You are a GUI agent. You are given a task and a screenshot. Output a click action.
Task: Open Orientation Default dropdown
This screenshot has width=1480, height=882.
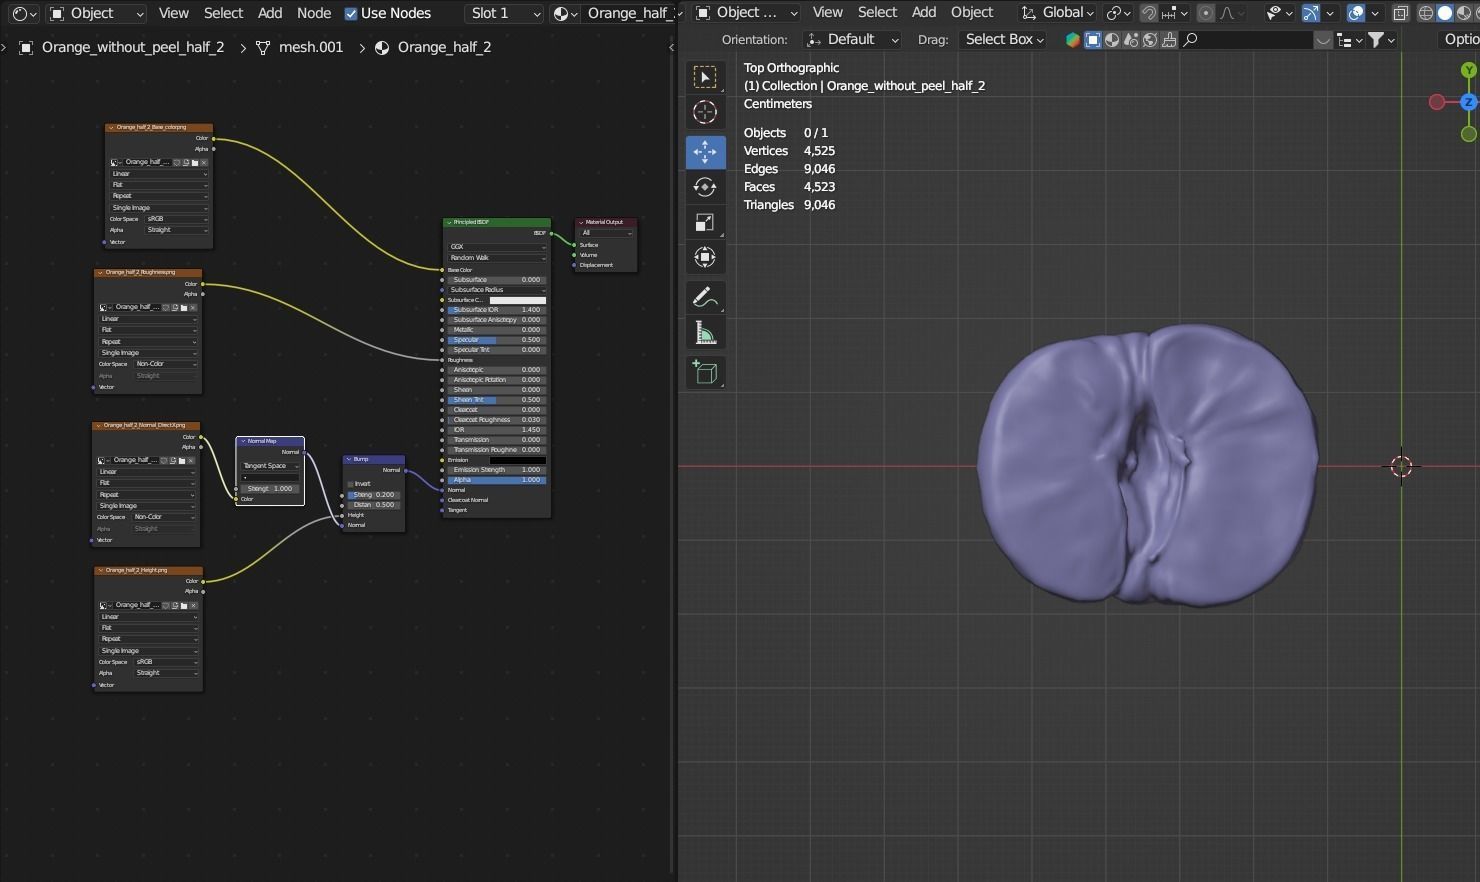pos(853,40)
